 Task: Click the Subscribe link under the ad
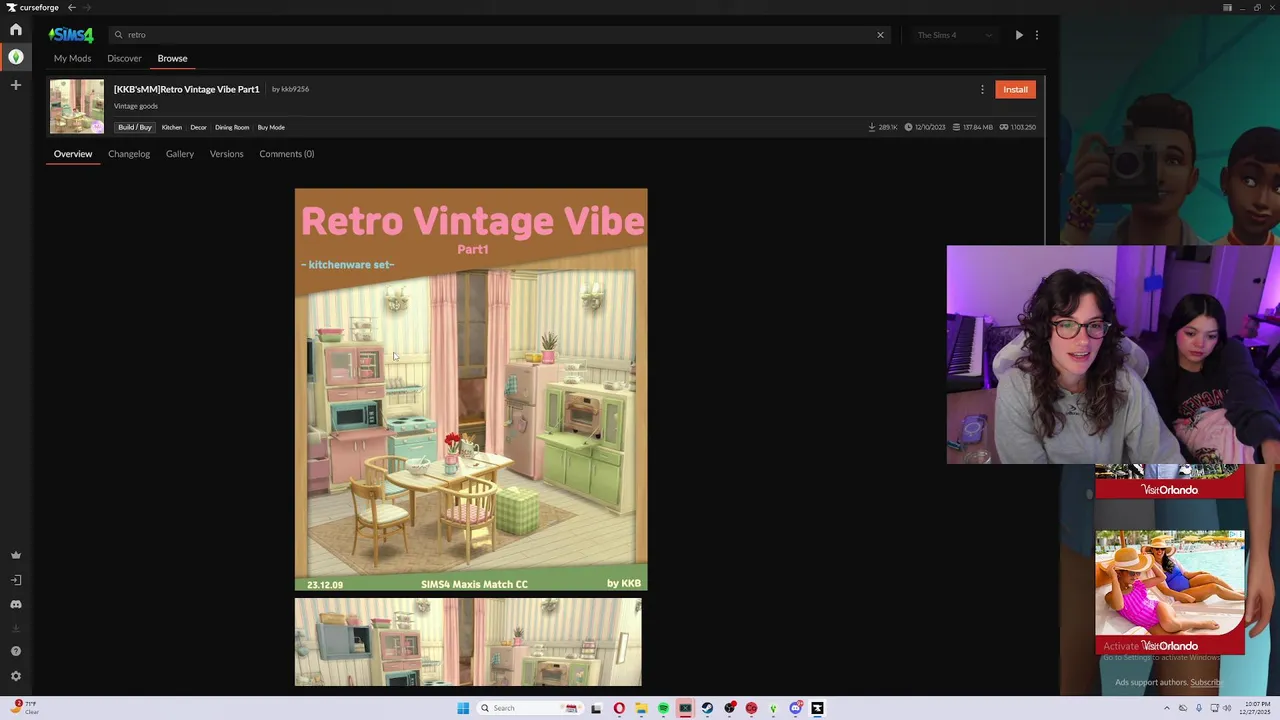(x=1206, y=682)
